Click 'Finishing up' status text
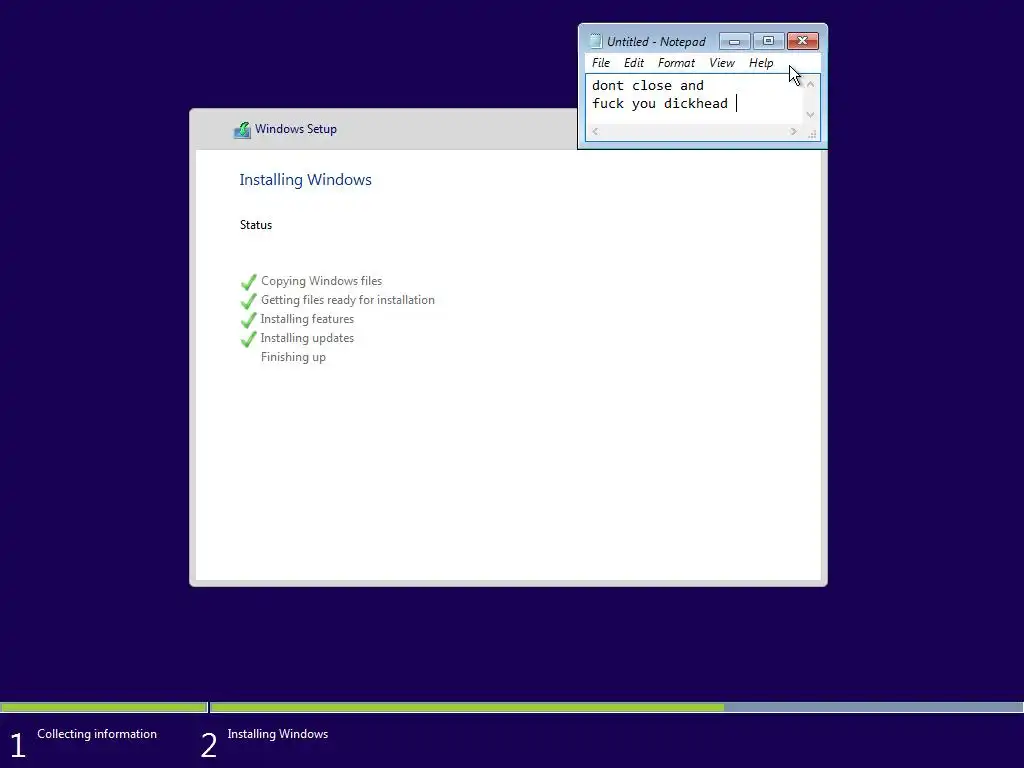Screen dimensions: 1024x768 [x=293, y=357]
